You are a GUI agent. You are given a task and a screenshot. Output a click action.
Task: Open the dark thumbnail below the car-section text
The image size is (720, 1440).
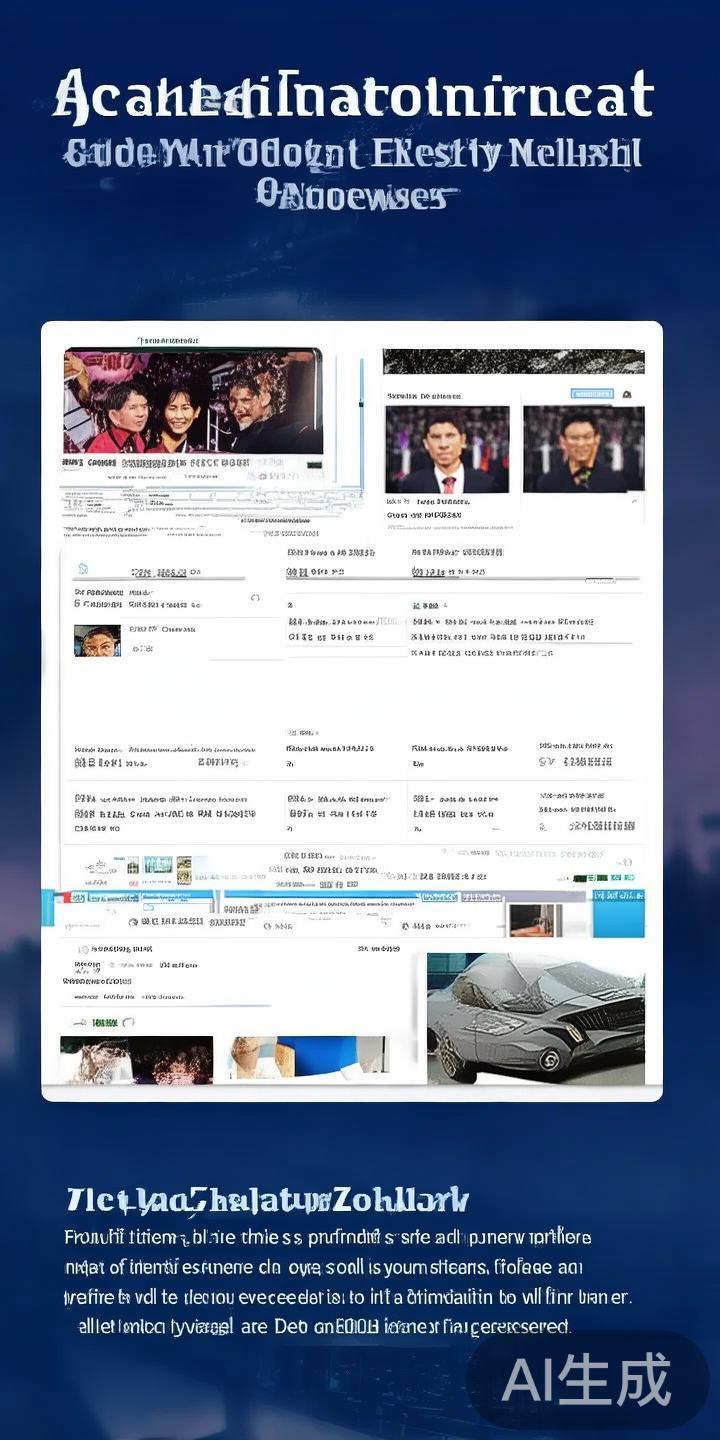point(136,1060)
